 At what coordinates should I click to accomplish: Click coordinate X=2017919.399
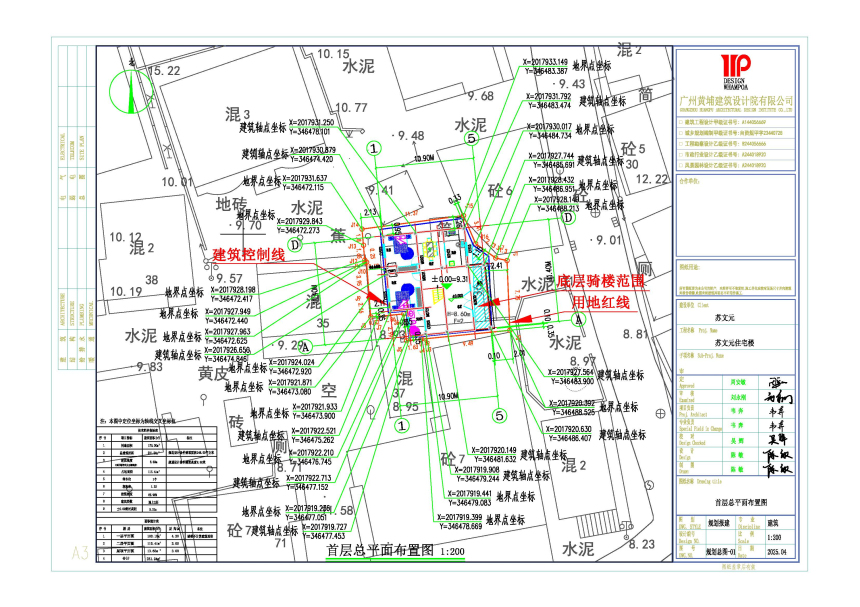(460, 517)
